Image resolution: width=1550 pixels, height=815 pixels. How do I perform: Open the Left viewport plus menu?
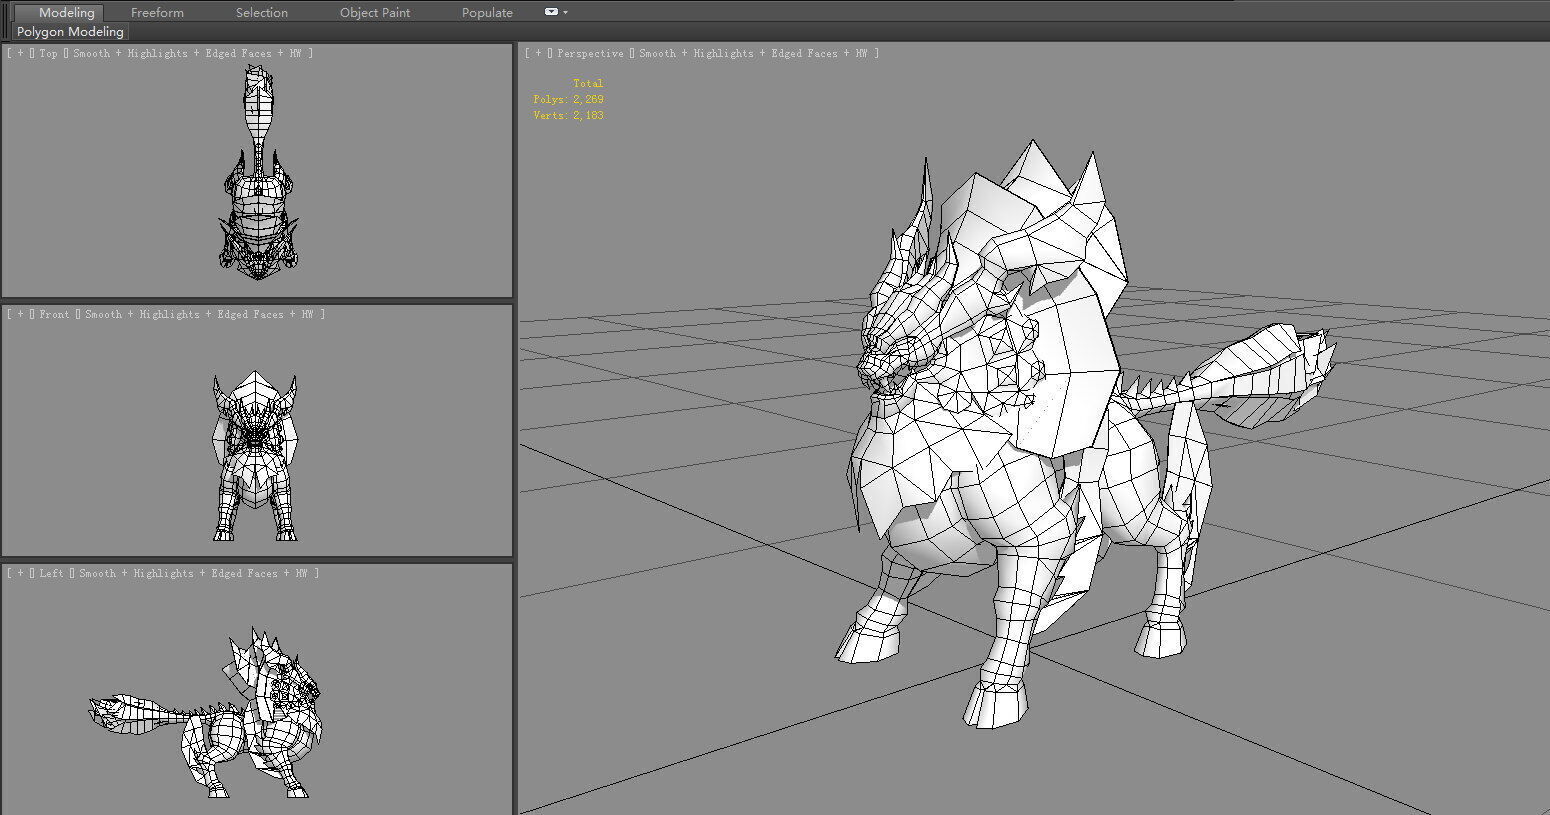coord(19,573)
